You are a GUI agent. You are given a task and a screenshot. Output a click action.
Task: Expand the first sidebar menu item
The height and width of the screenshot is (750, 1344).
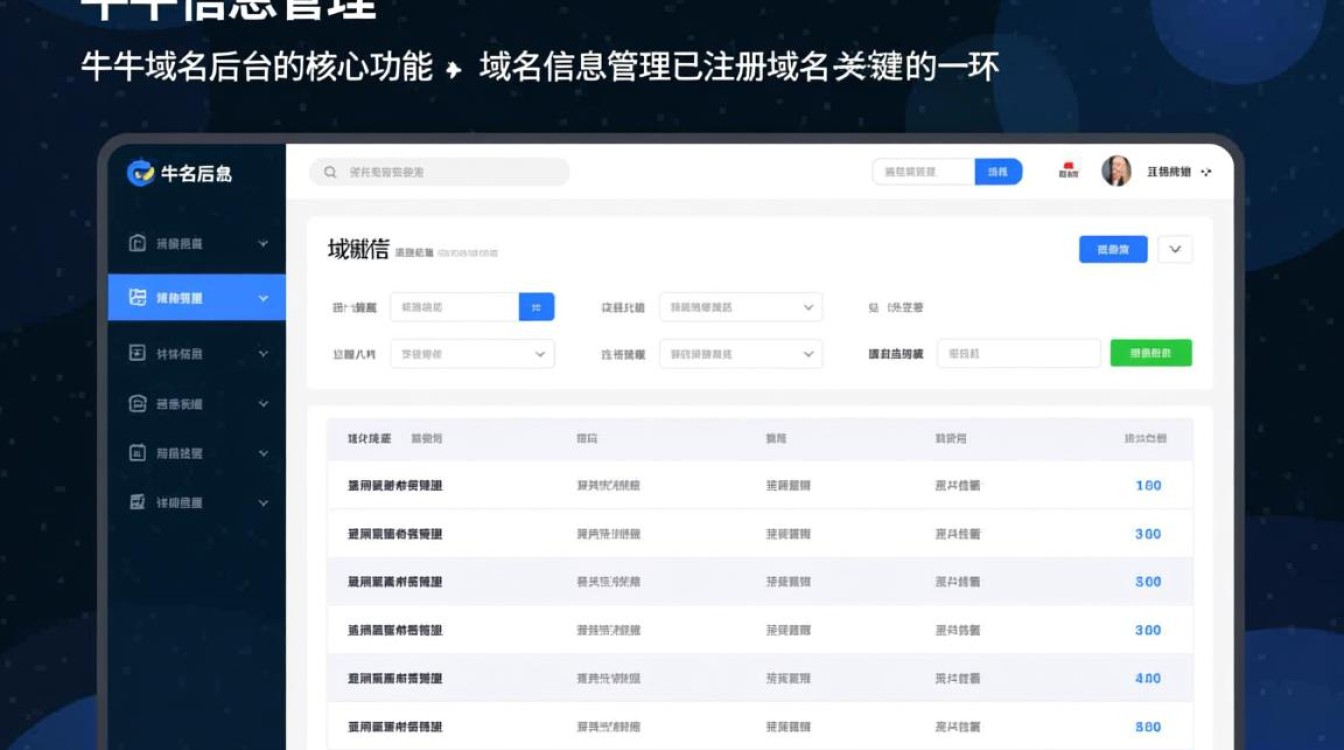point(263,243)
